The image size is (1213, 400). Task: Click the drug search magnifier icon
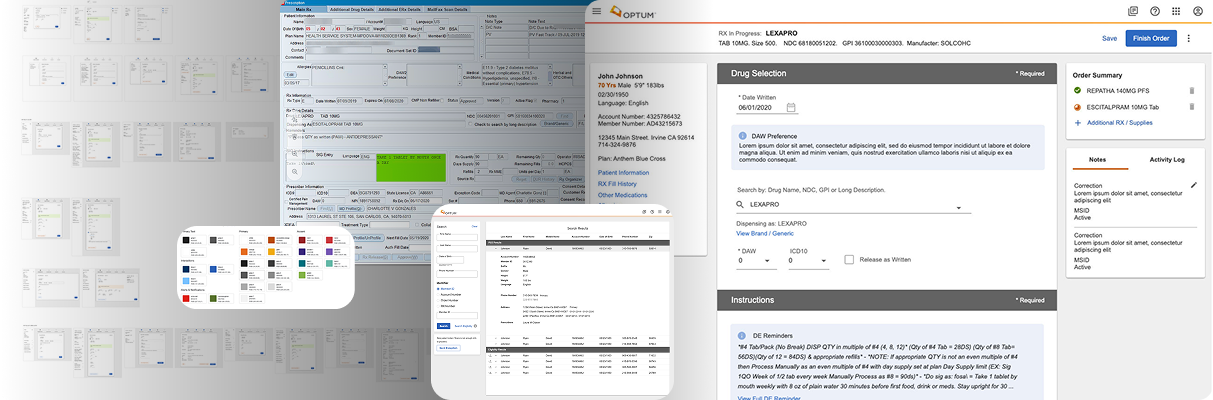(x=741, y=204)
